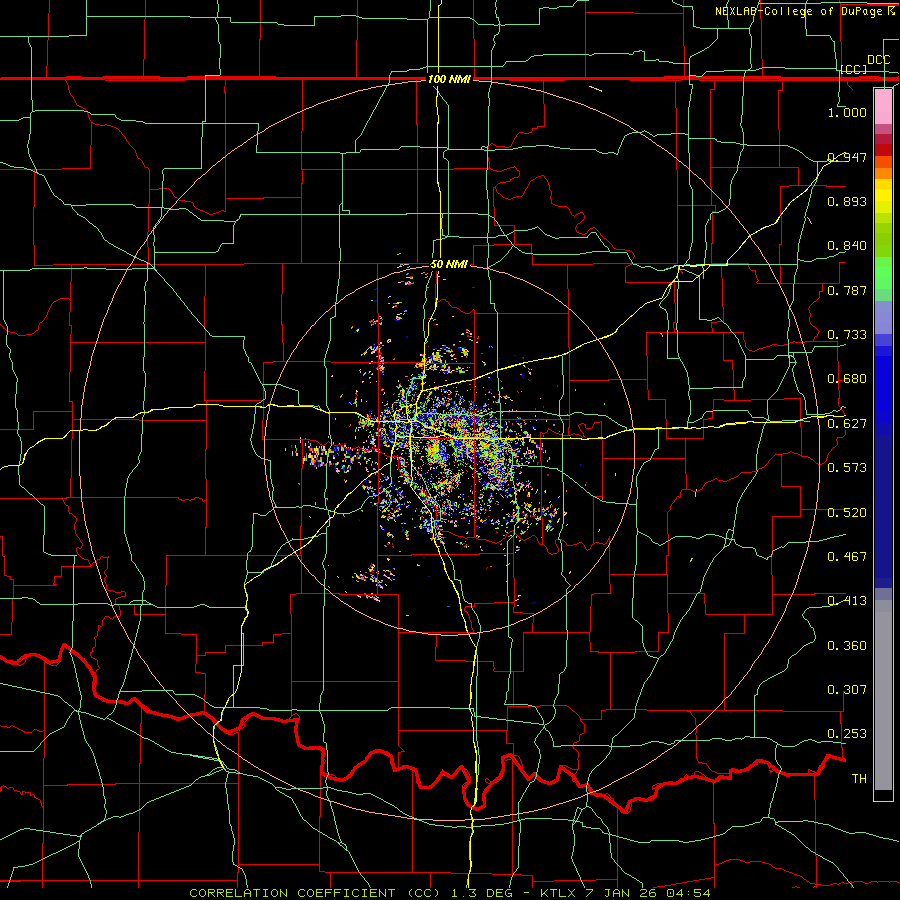900x900 pixels.
Task: Click the 0.253 scale value
Action: pyautogui.click(x=847, y=734)
